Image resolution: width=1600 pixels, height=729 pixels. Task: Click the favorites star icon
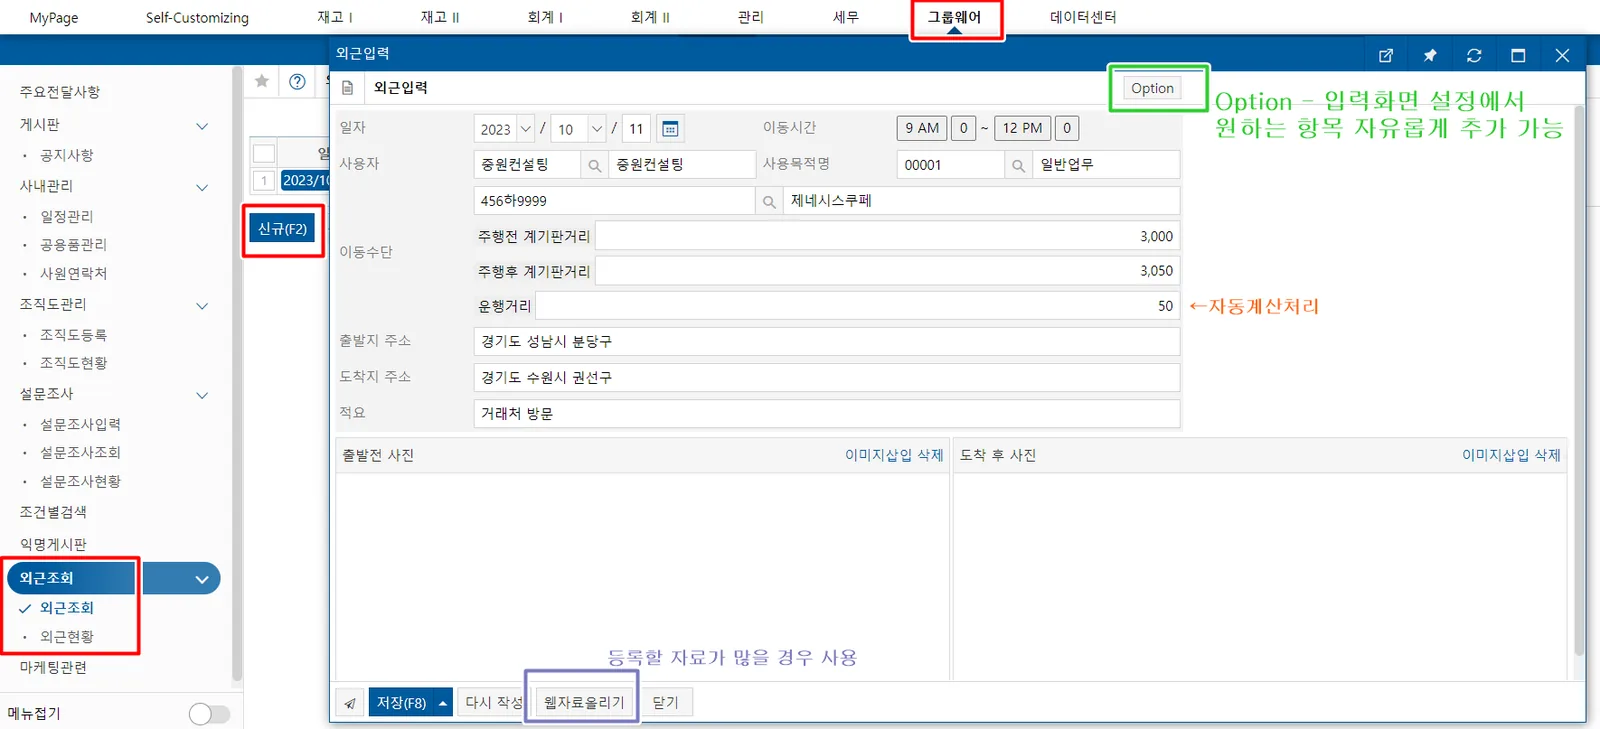(262, 81)
